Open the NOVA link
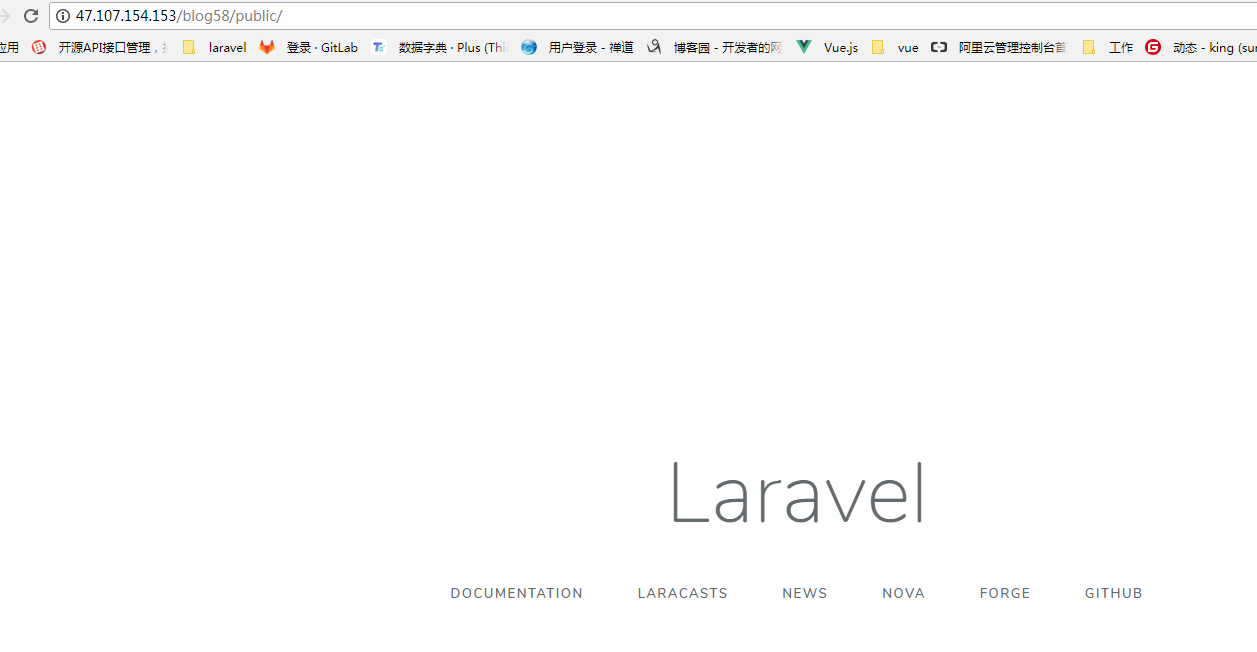This screenshot has width=1257, height=652. click(904, 593)
